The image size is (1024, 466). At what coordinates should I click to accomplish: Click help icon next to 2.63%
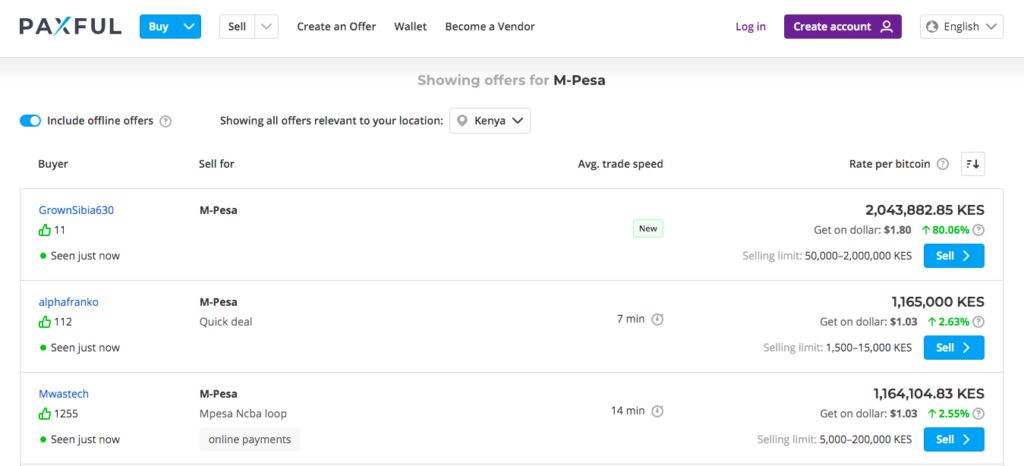pyautogui.click(x=978, y=322)
